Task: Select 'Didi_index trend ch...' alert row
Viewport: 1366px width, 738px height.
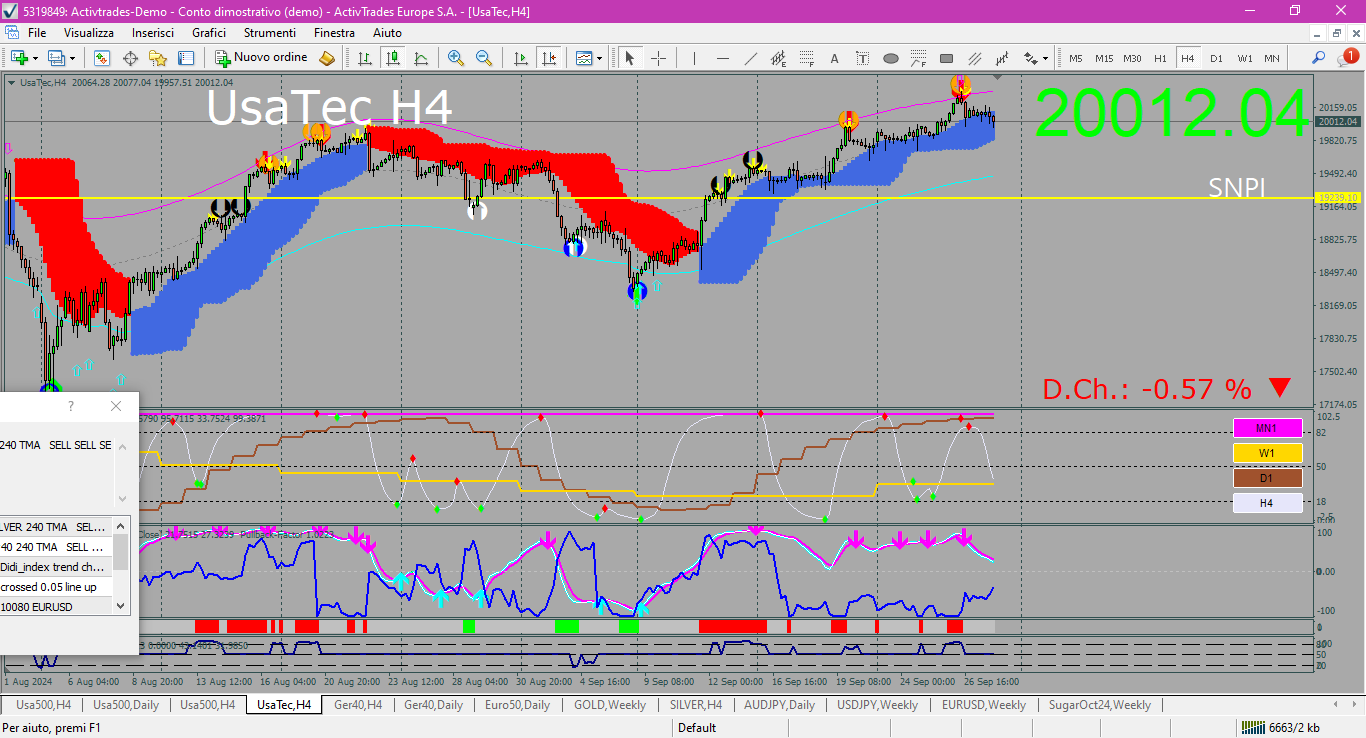Action: click(x=56, y=567)
